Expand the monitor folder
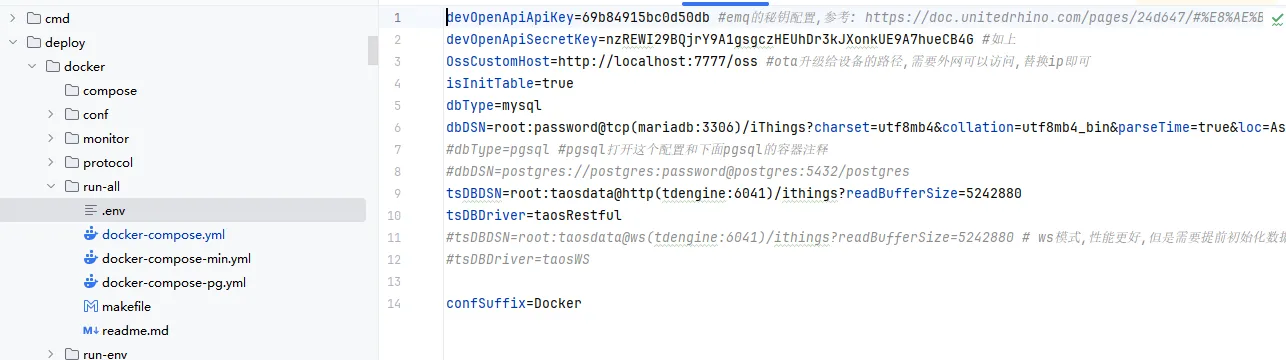1286x360 pixels. [51, 138]
